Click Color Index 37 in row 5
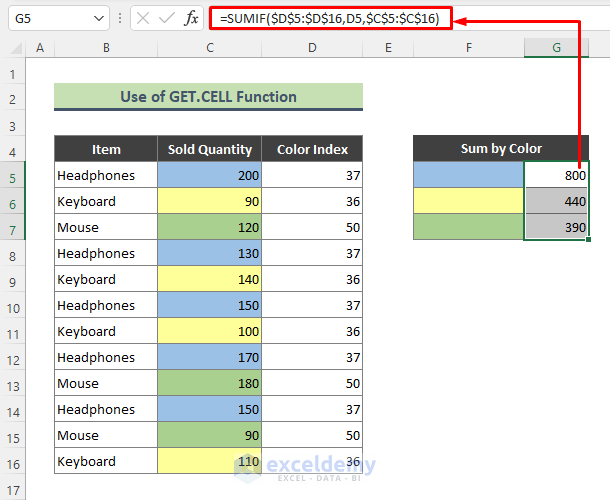This screenshot has width=610, height=500. [x=312, y=175]
